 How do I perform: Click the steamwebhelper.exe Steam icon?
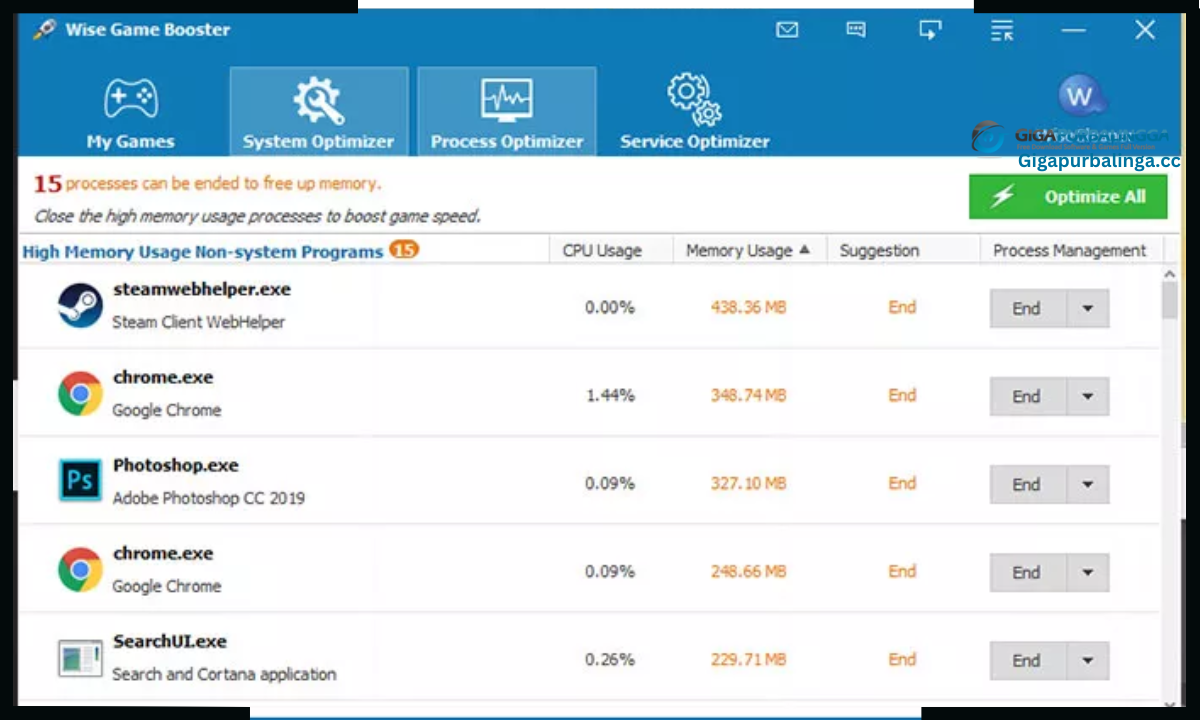click(80, 305)
